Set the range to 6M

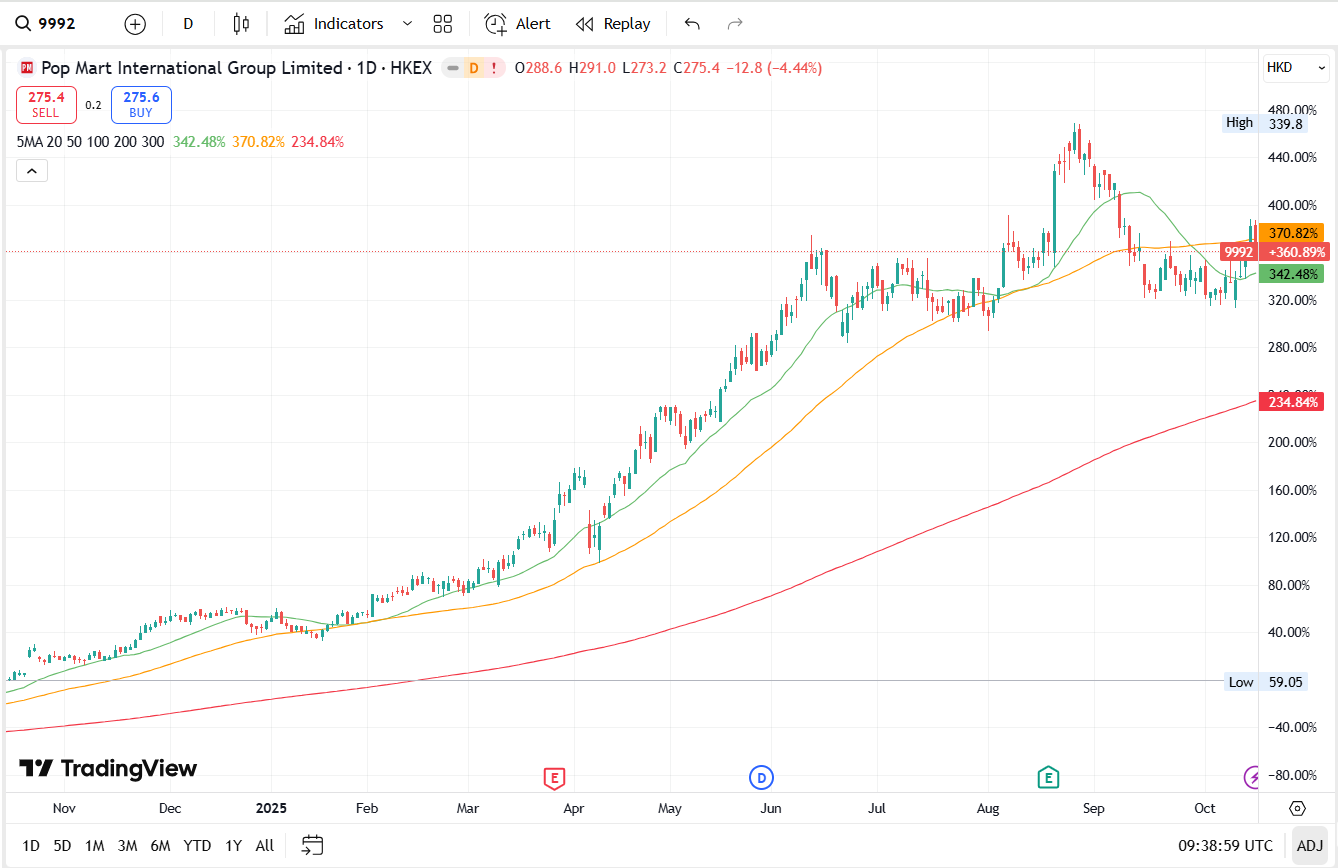click(160, 846)
